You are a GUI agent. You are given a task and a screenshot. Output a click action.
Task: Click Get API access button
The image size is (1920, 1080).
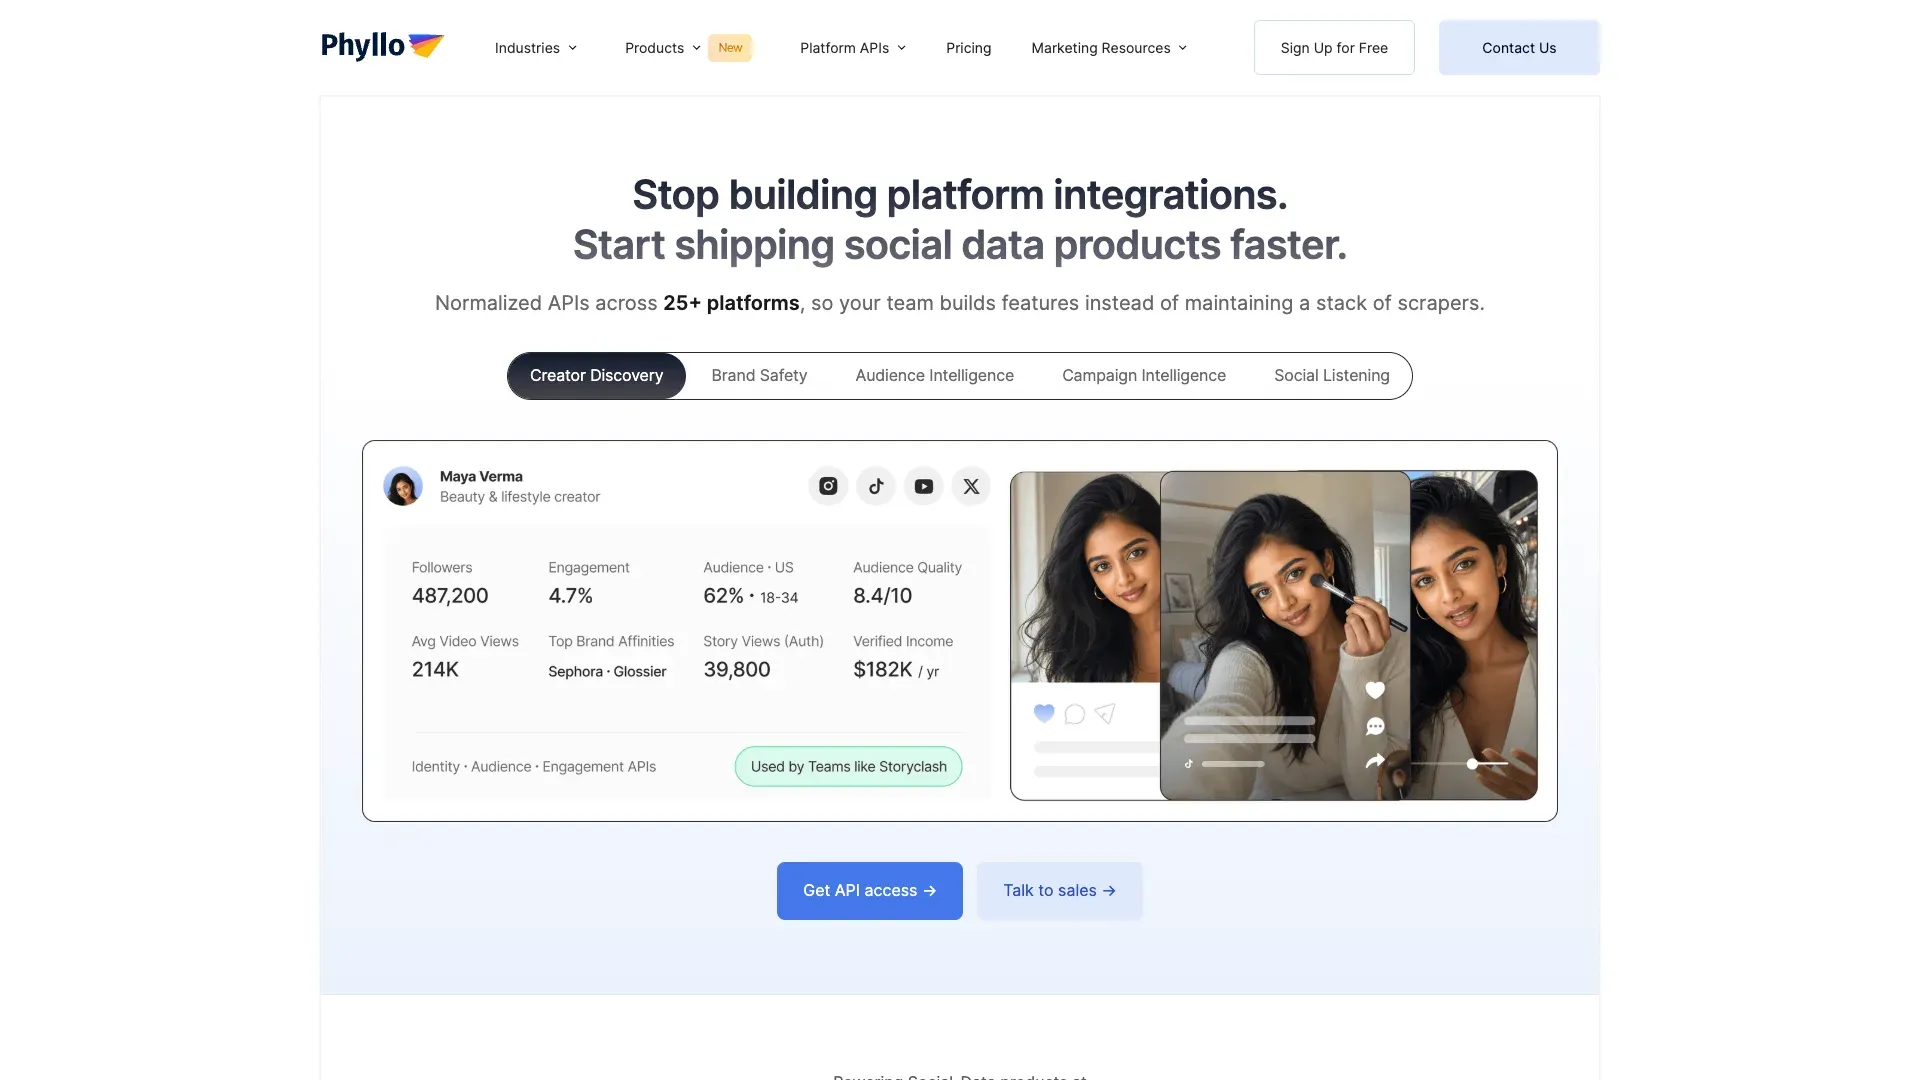point(870,891)
